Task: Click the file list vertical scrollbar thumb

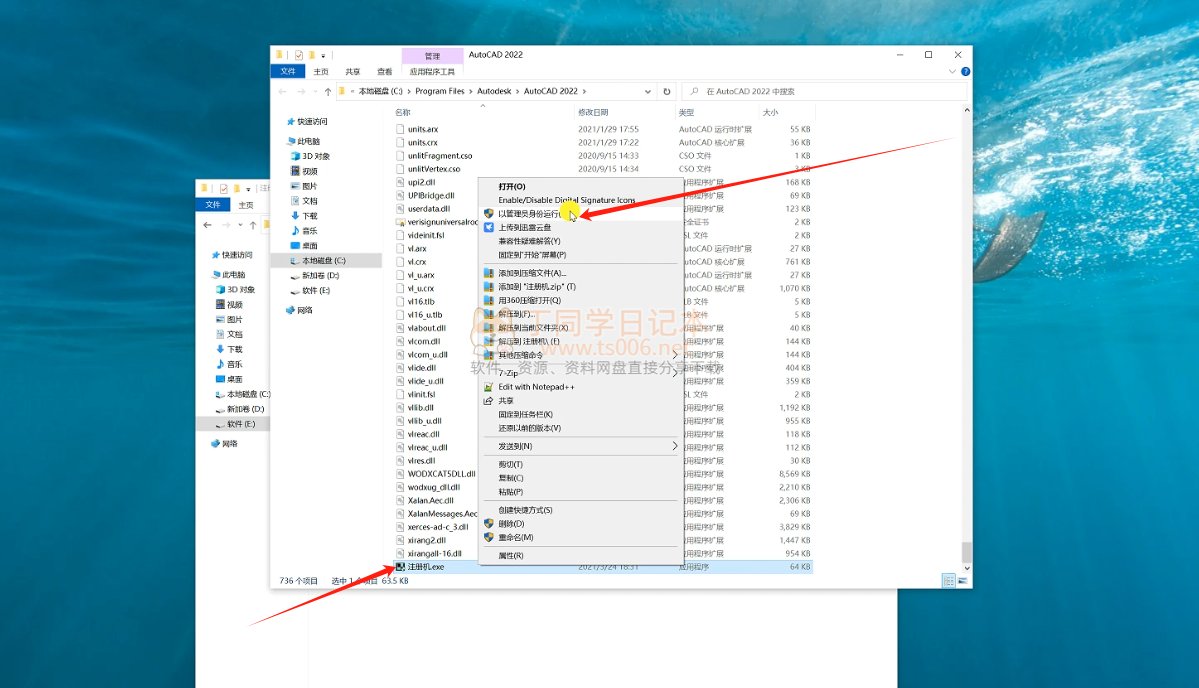Action: [965, 552]
